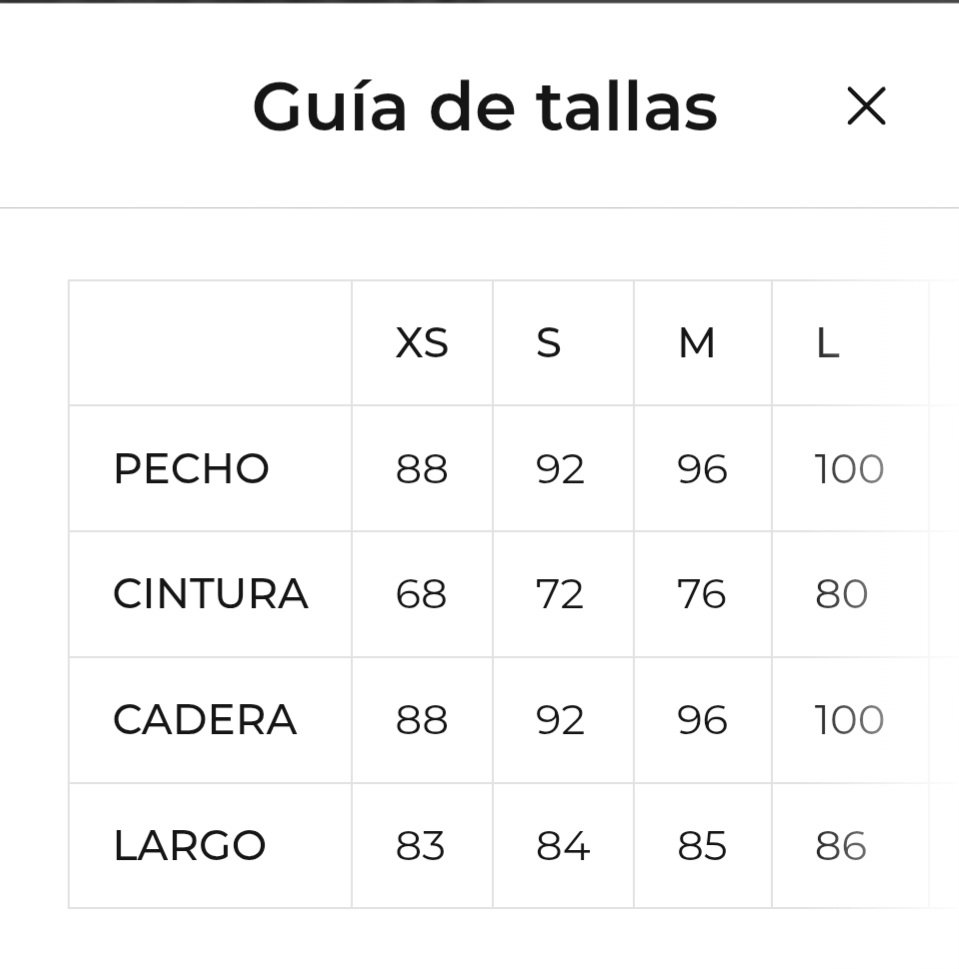This screenshot has width=959, height=969.
Task: Click the CINTURA value 76 for M
Action: point(702,594)
